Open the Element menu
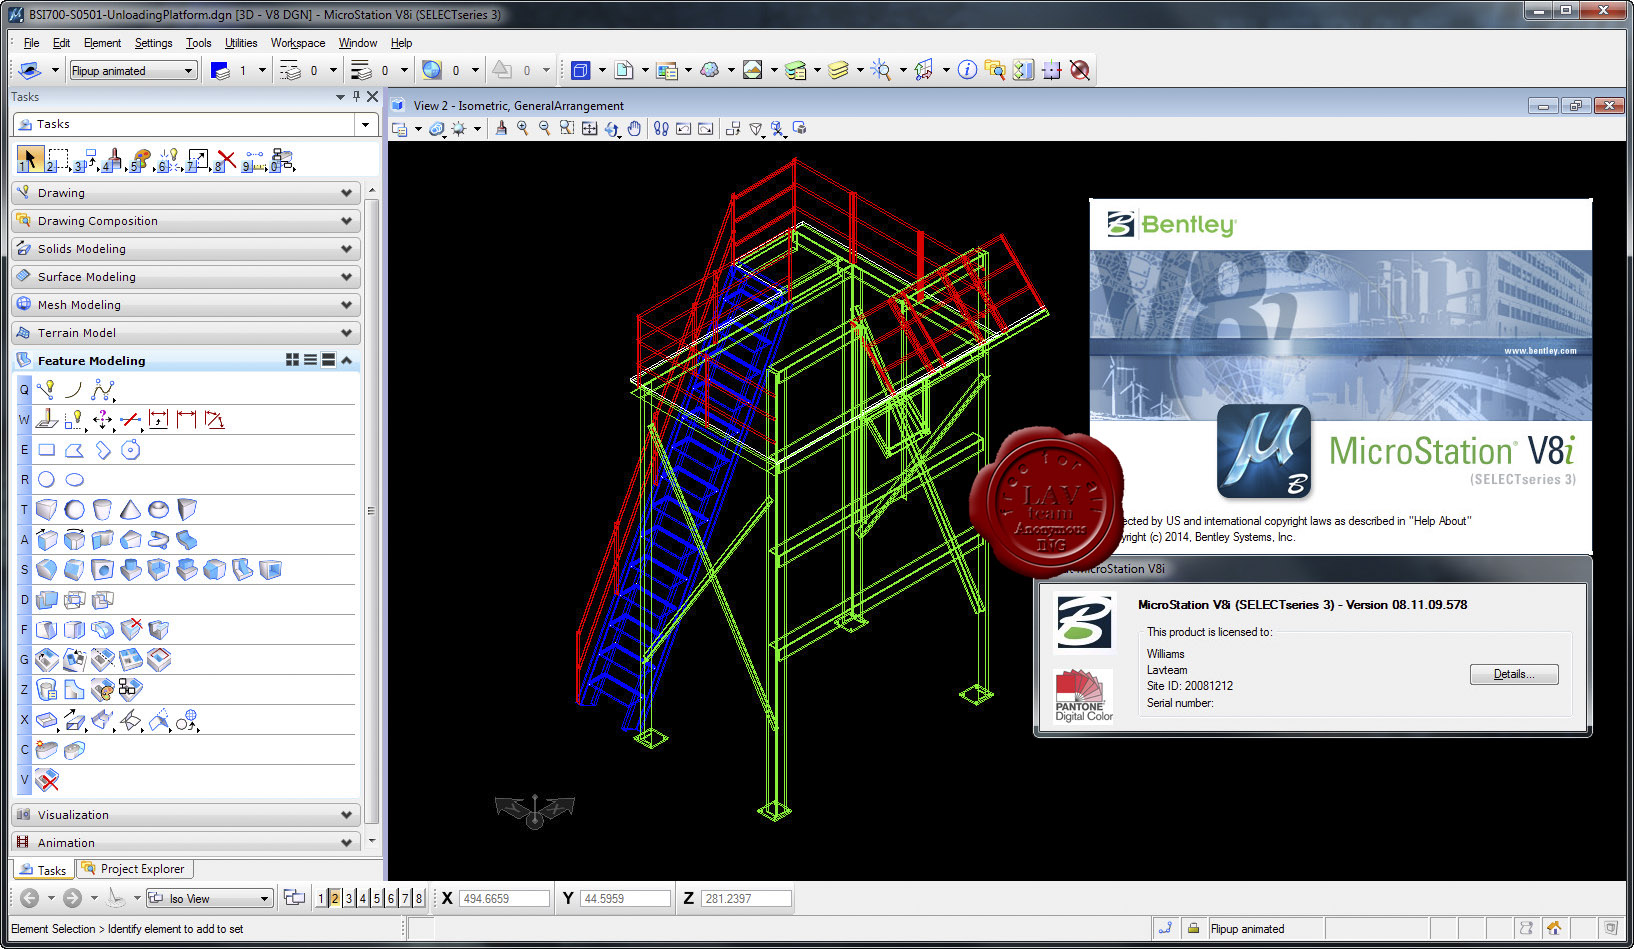 (102, 43)
